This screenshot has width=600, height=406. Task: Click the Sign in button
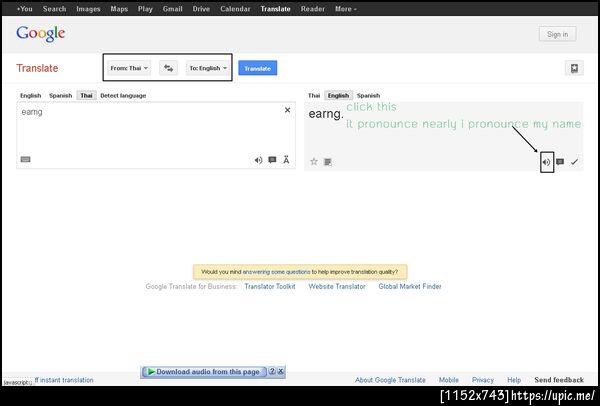pyautogui.click(x=557, y=34)
